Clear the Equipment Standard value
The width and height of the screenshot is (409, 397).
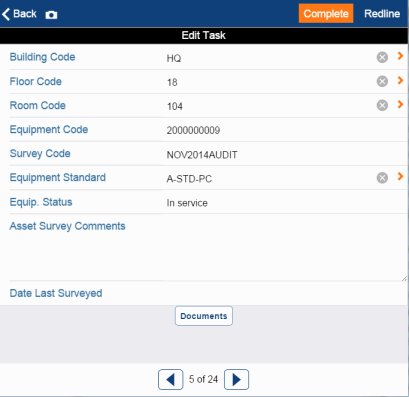coord(382,178)
